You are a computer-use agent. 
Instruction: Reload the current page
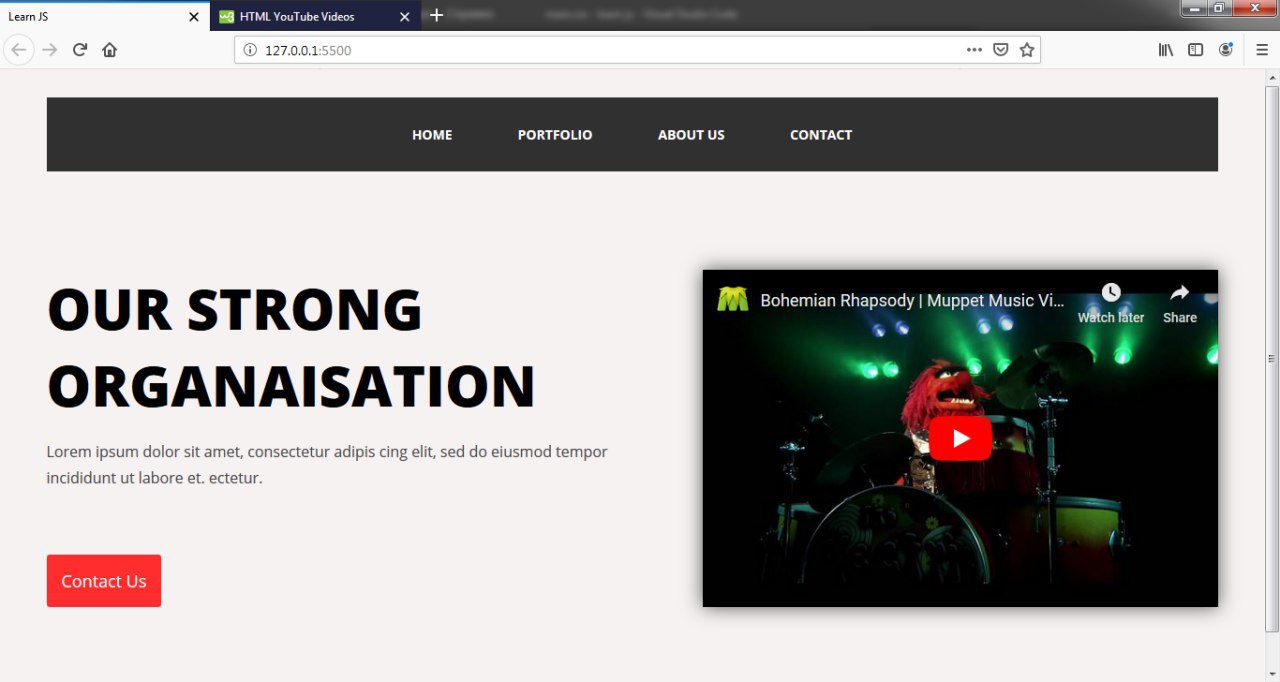(80, 50)
